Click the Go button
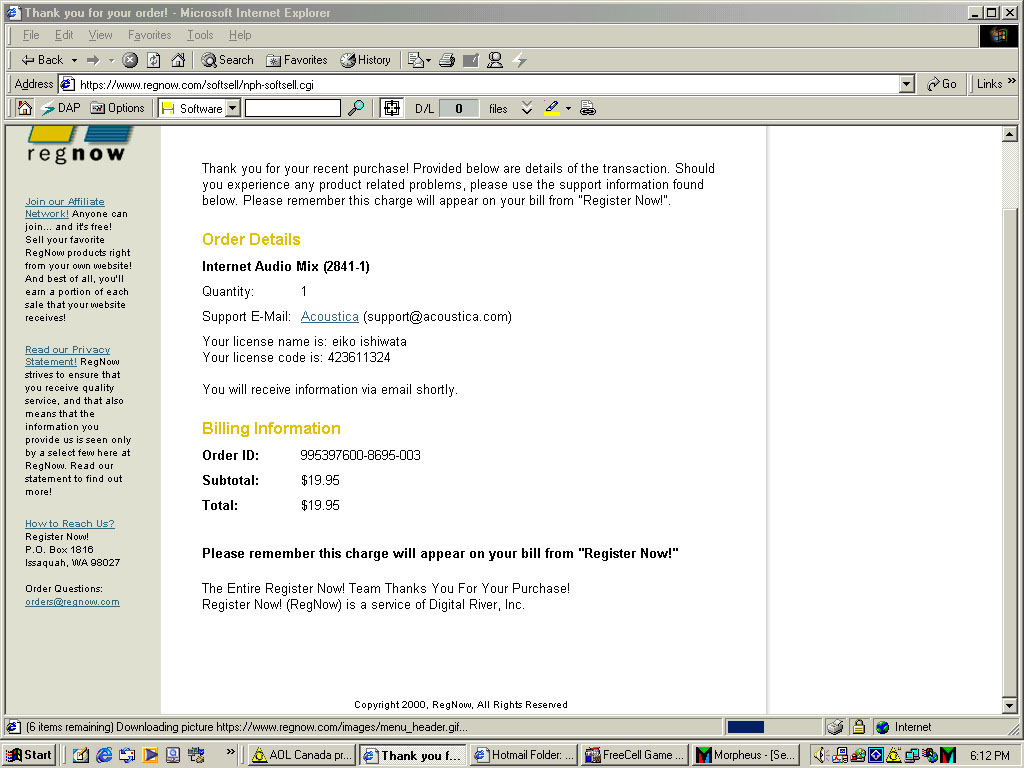Viewport: 1024px width, 768px height. coord(942,84)
